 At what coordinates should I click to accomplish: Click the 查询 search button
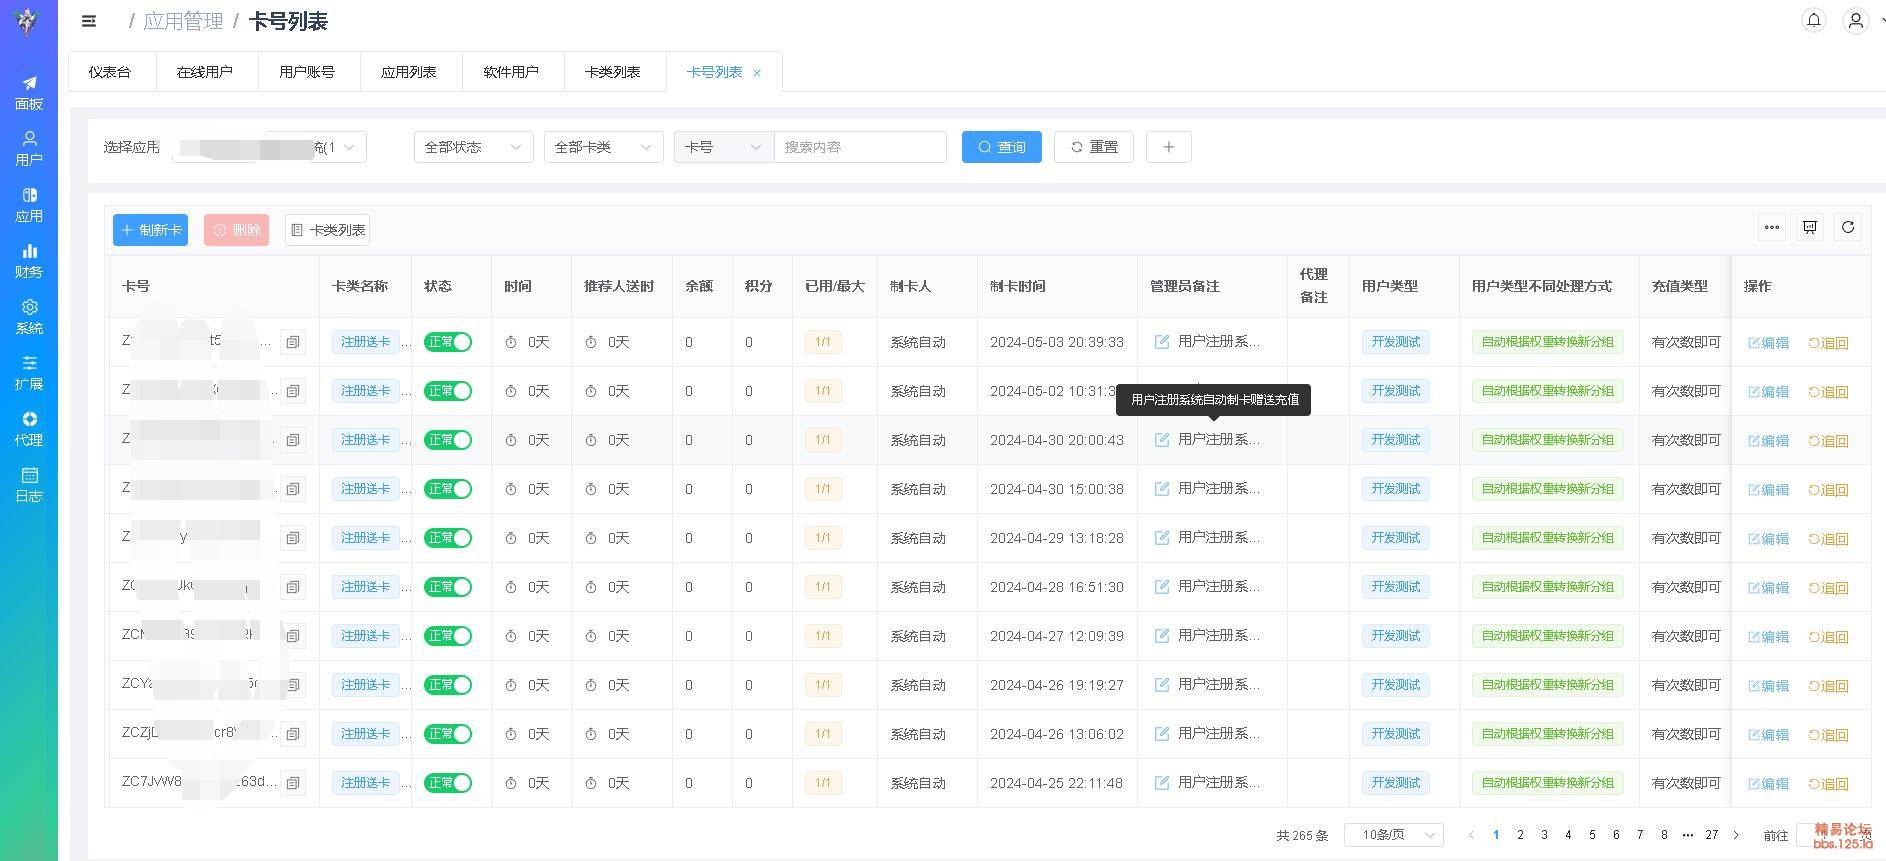coord(1001,147)
